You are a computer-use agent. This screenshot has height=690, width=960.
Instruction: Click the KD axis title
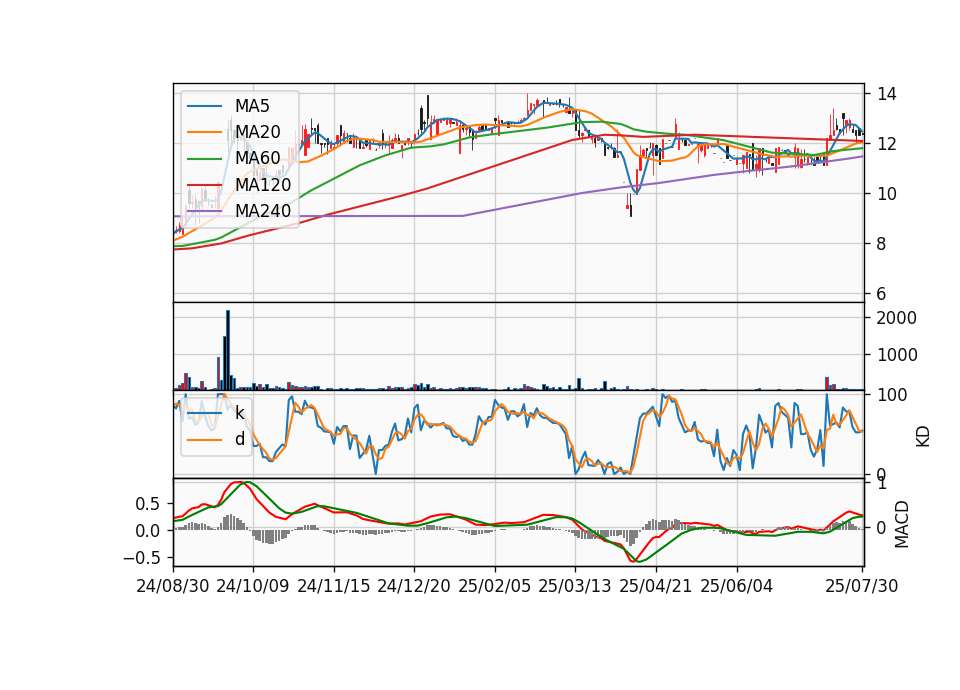coord(923,437)
